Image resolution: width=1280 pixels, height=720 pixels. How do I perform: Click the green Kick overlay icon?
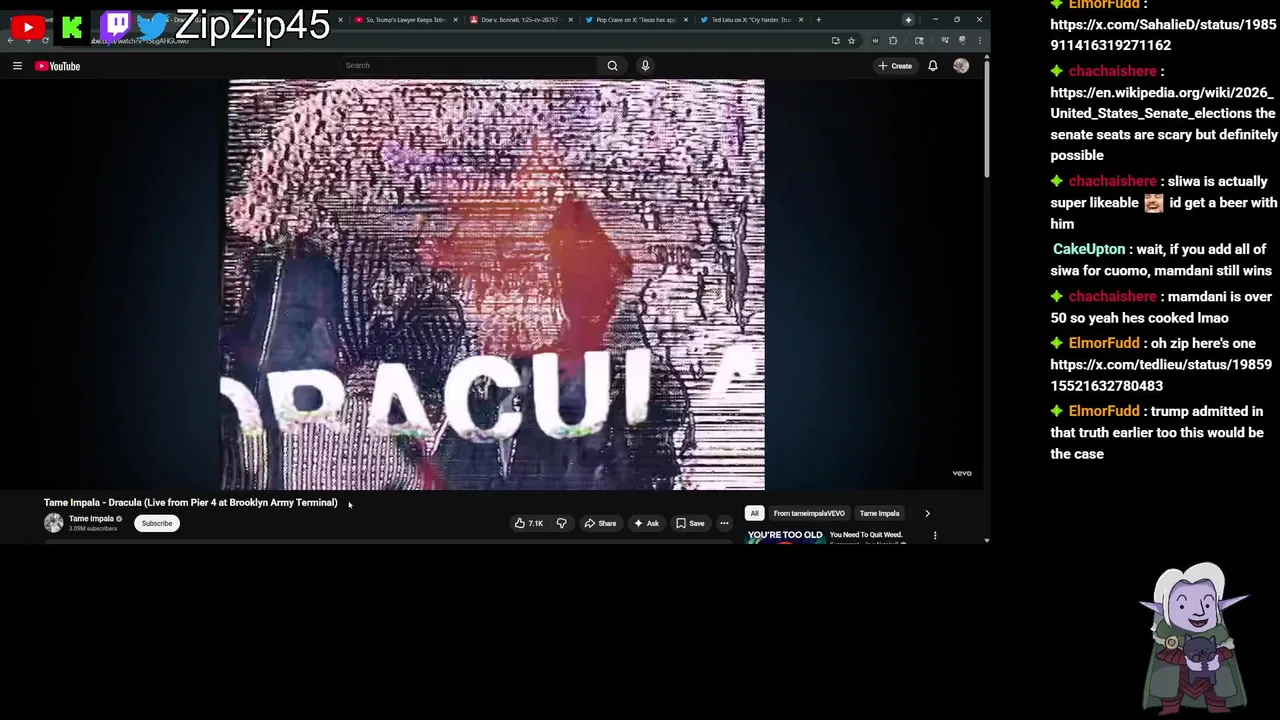tap(72, 28)
